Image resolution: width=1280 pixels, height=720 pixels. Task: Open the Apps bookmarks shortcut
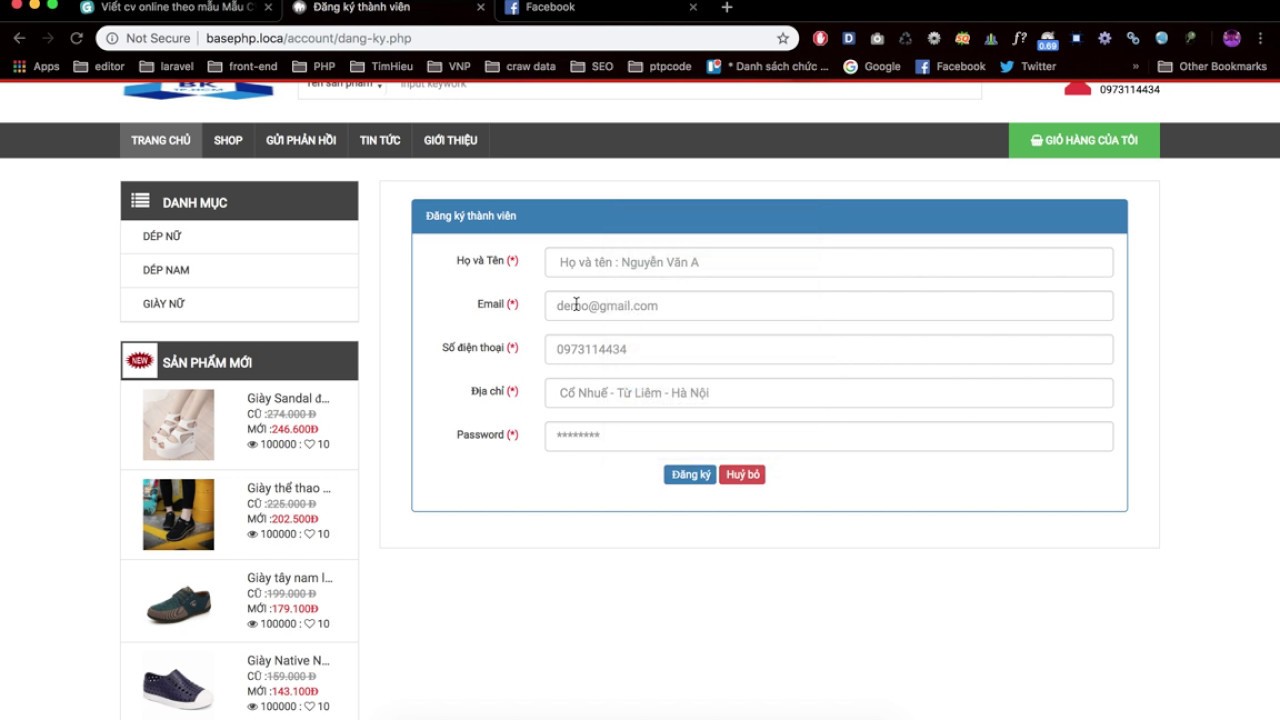tap(36, 66)
